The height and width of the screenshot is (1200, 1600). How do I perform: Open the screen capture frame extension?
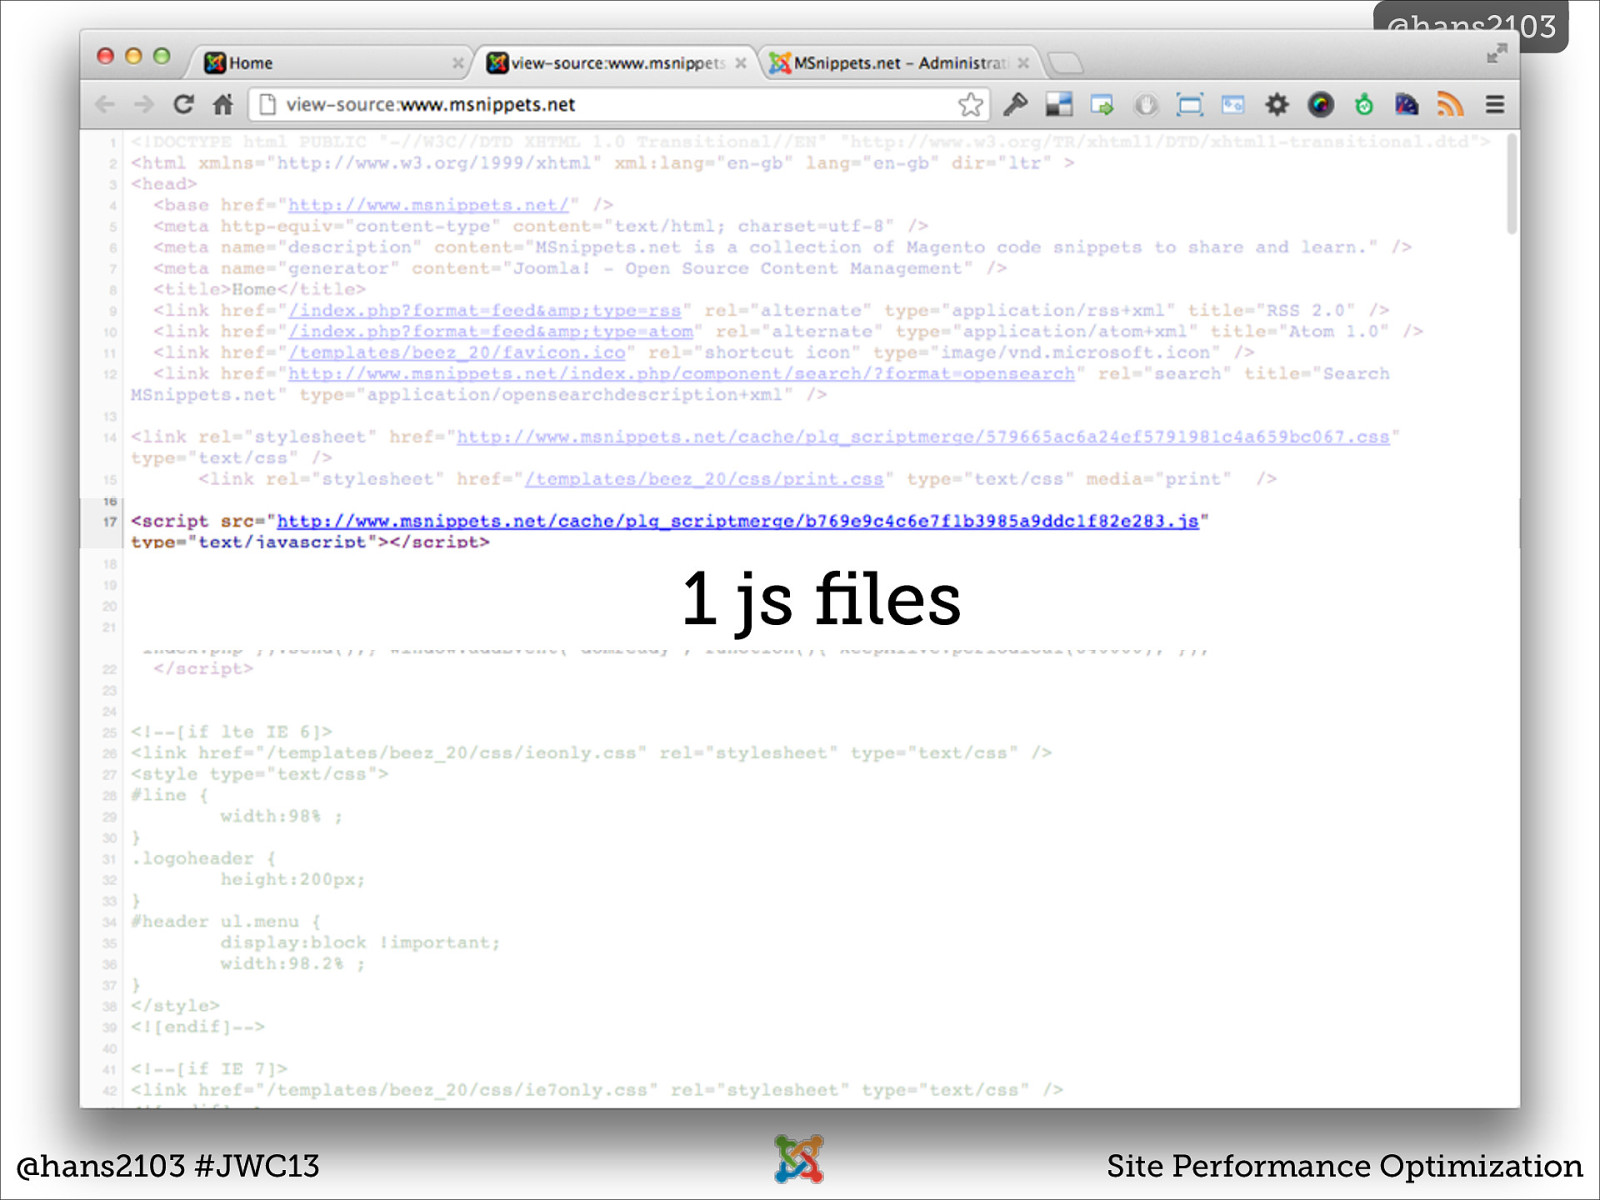coord(1190,104)
